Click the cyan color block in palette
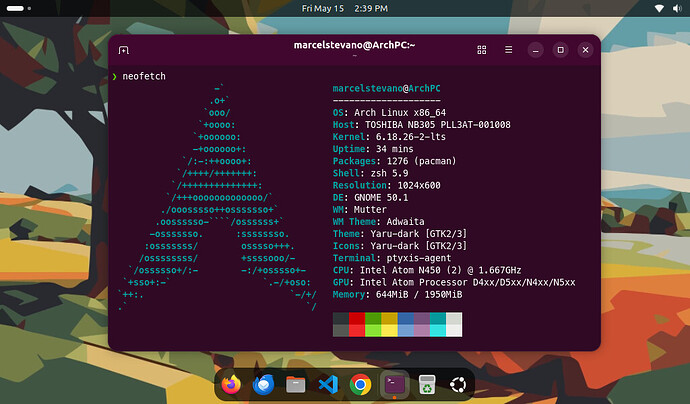This screenshot has width=690, height=404. click(x=438, y=325)
